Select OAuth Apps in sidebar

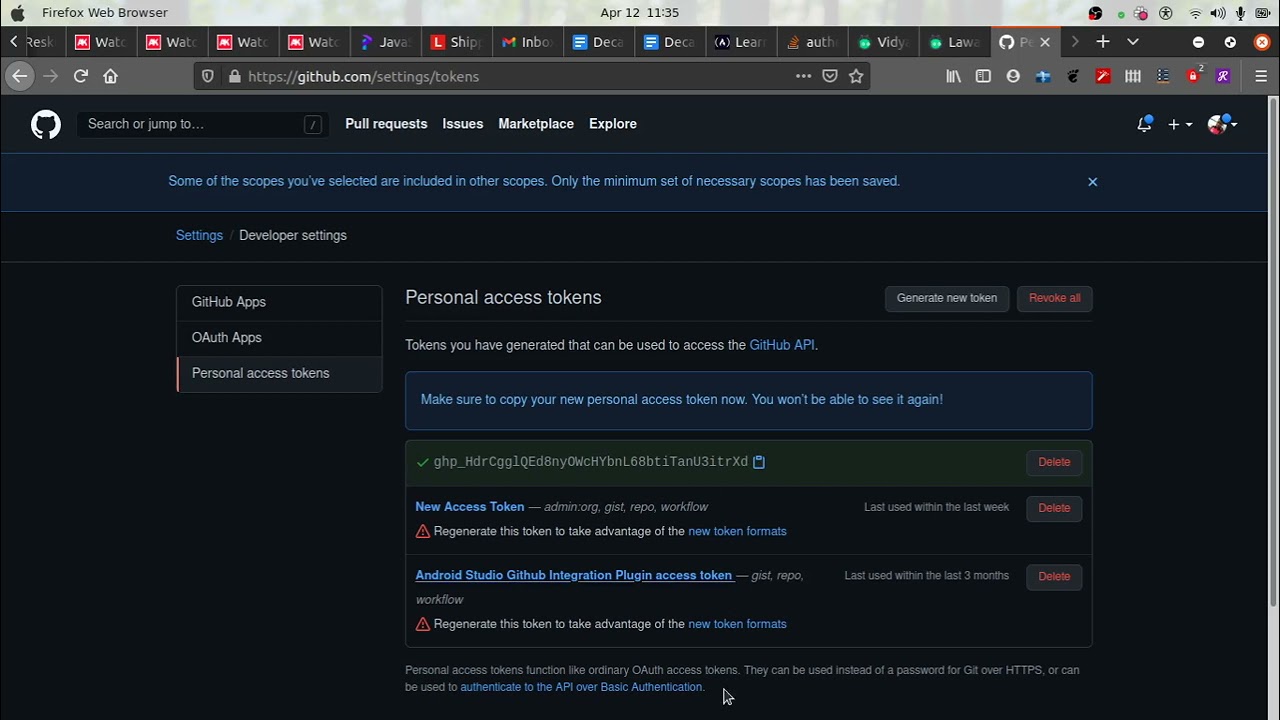coord(279,338)
